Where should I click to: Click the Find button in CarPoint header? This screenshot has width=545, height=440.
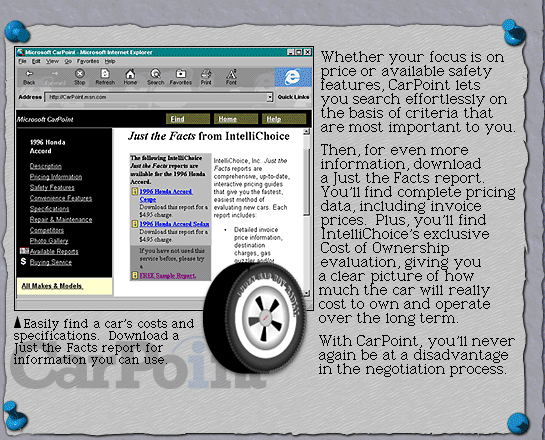[x=188, y=119]
